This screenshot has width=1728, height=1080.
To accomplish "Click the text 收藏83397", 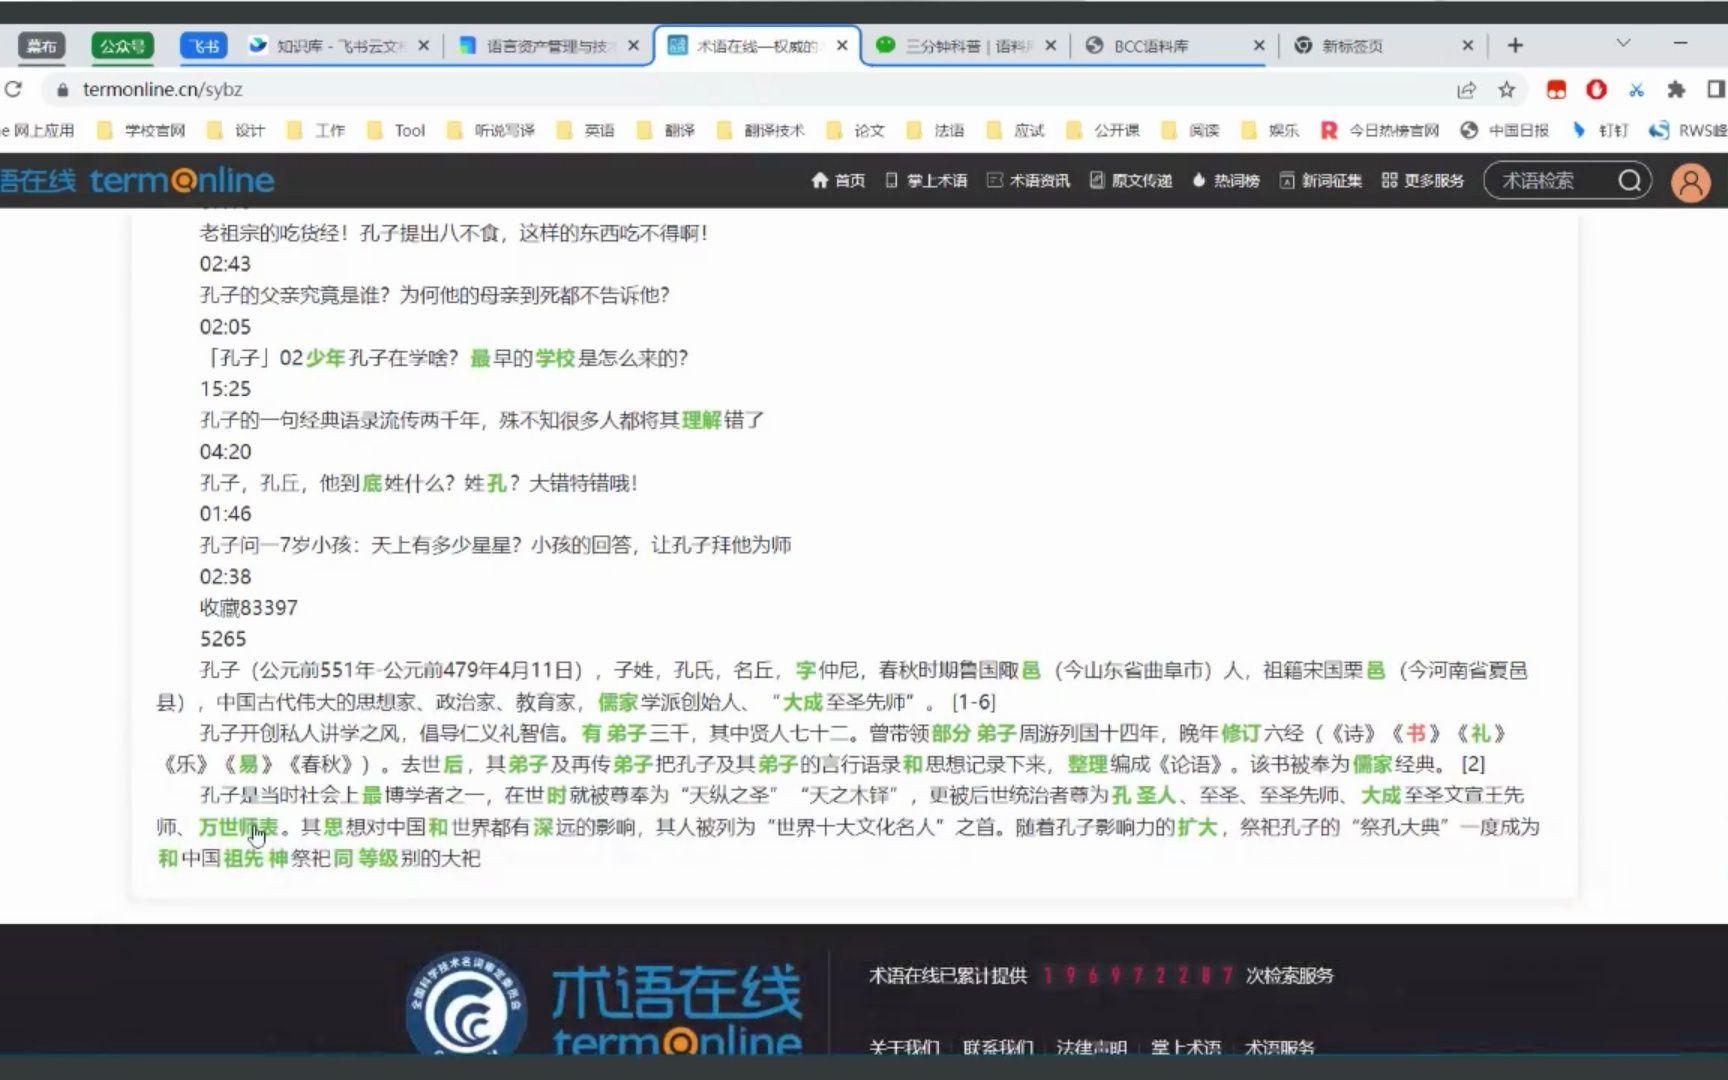I will [x=249, y=608].
